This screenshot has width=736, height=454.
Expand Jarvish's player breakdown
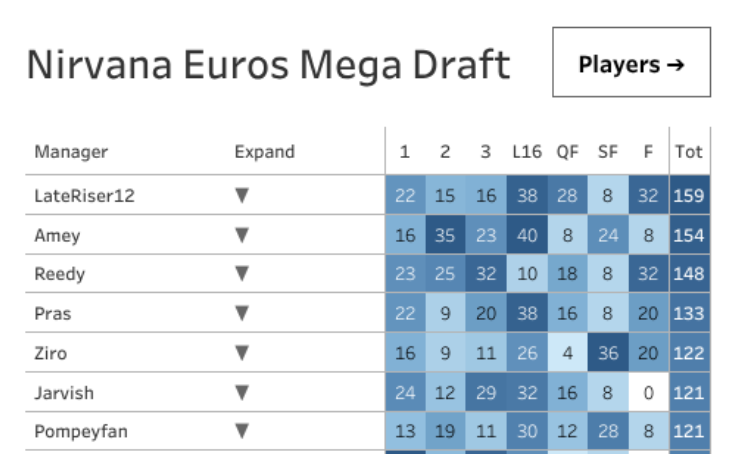(241, 392)
